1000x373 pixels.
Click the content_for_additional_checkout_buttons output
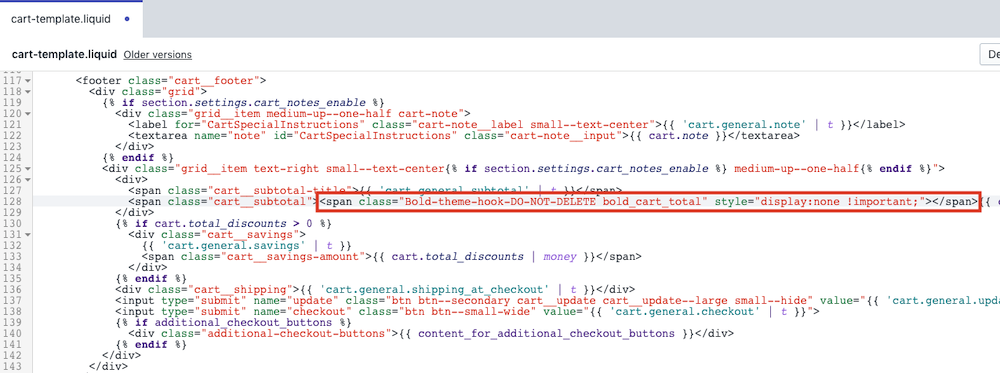(546, 333)
